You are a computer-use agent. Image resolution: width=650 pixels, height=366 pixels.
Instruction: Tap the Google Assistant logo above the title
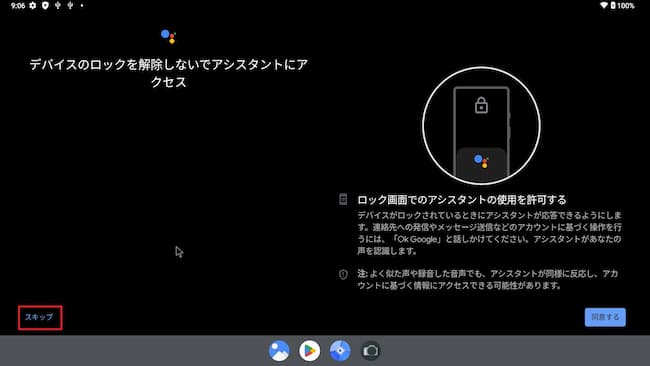point(168,36)
